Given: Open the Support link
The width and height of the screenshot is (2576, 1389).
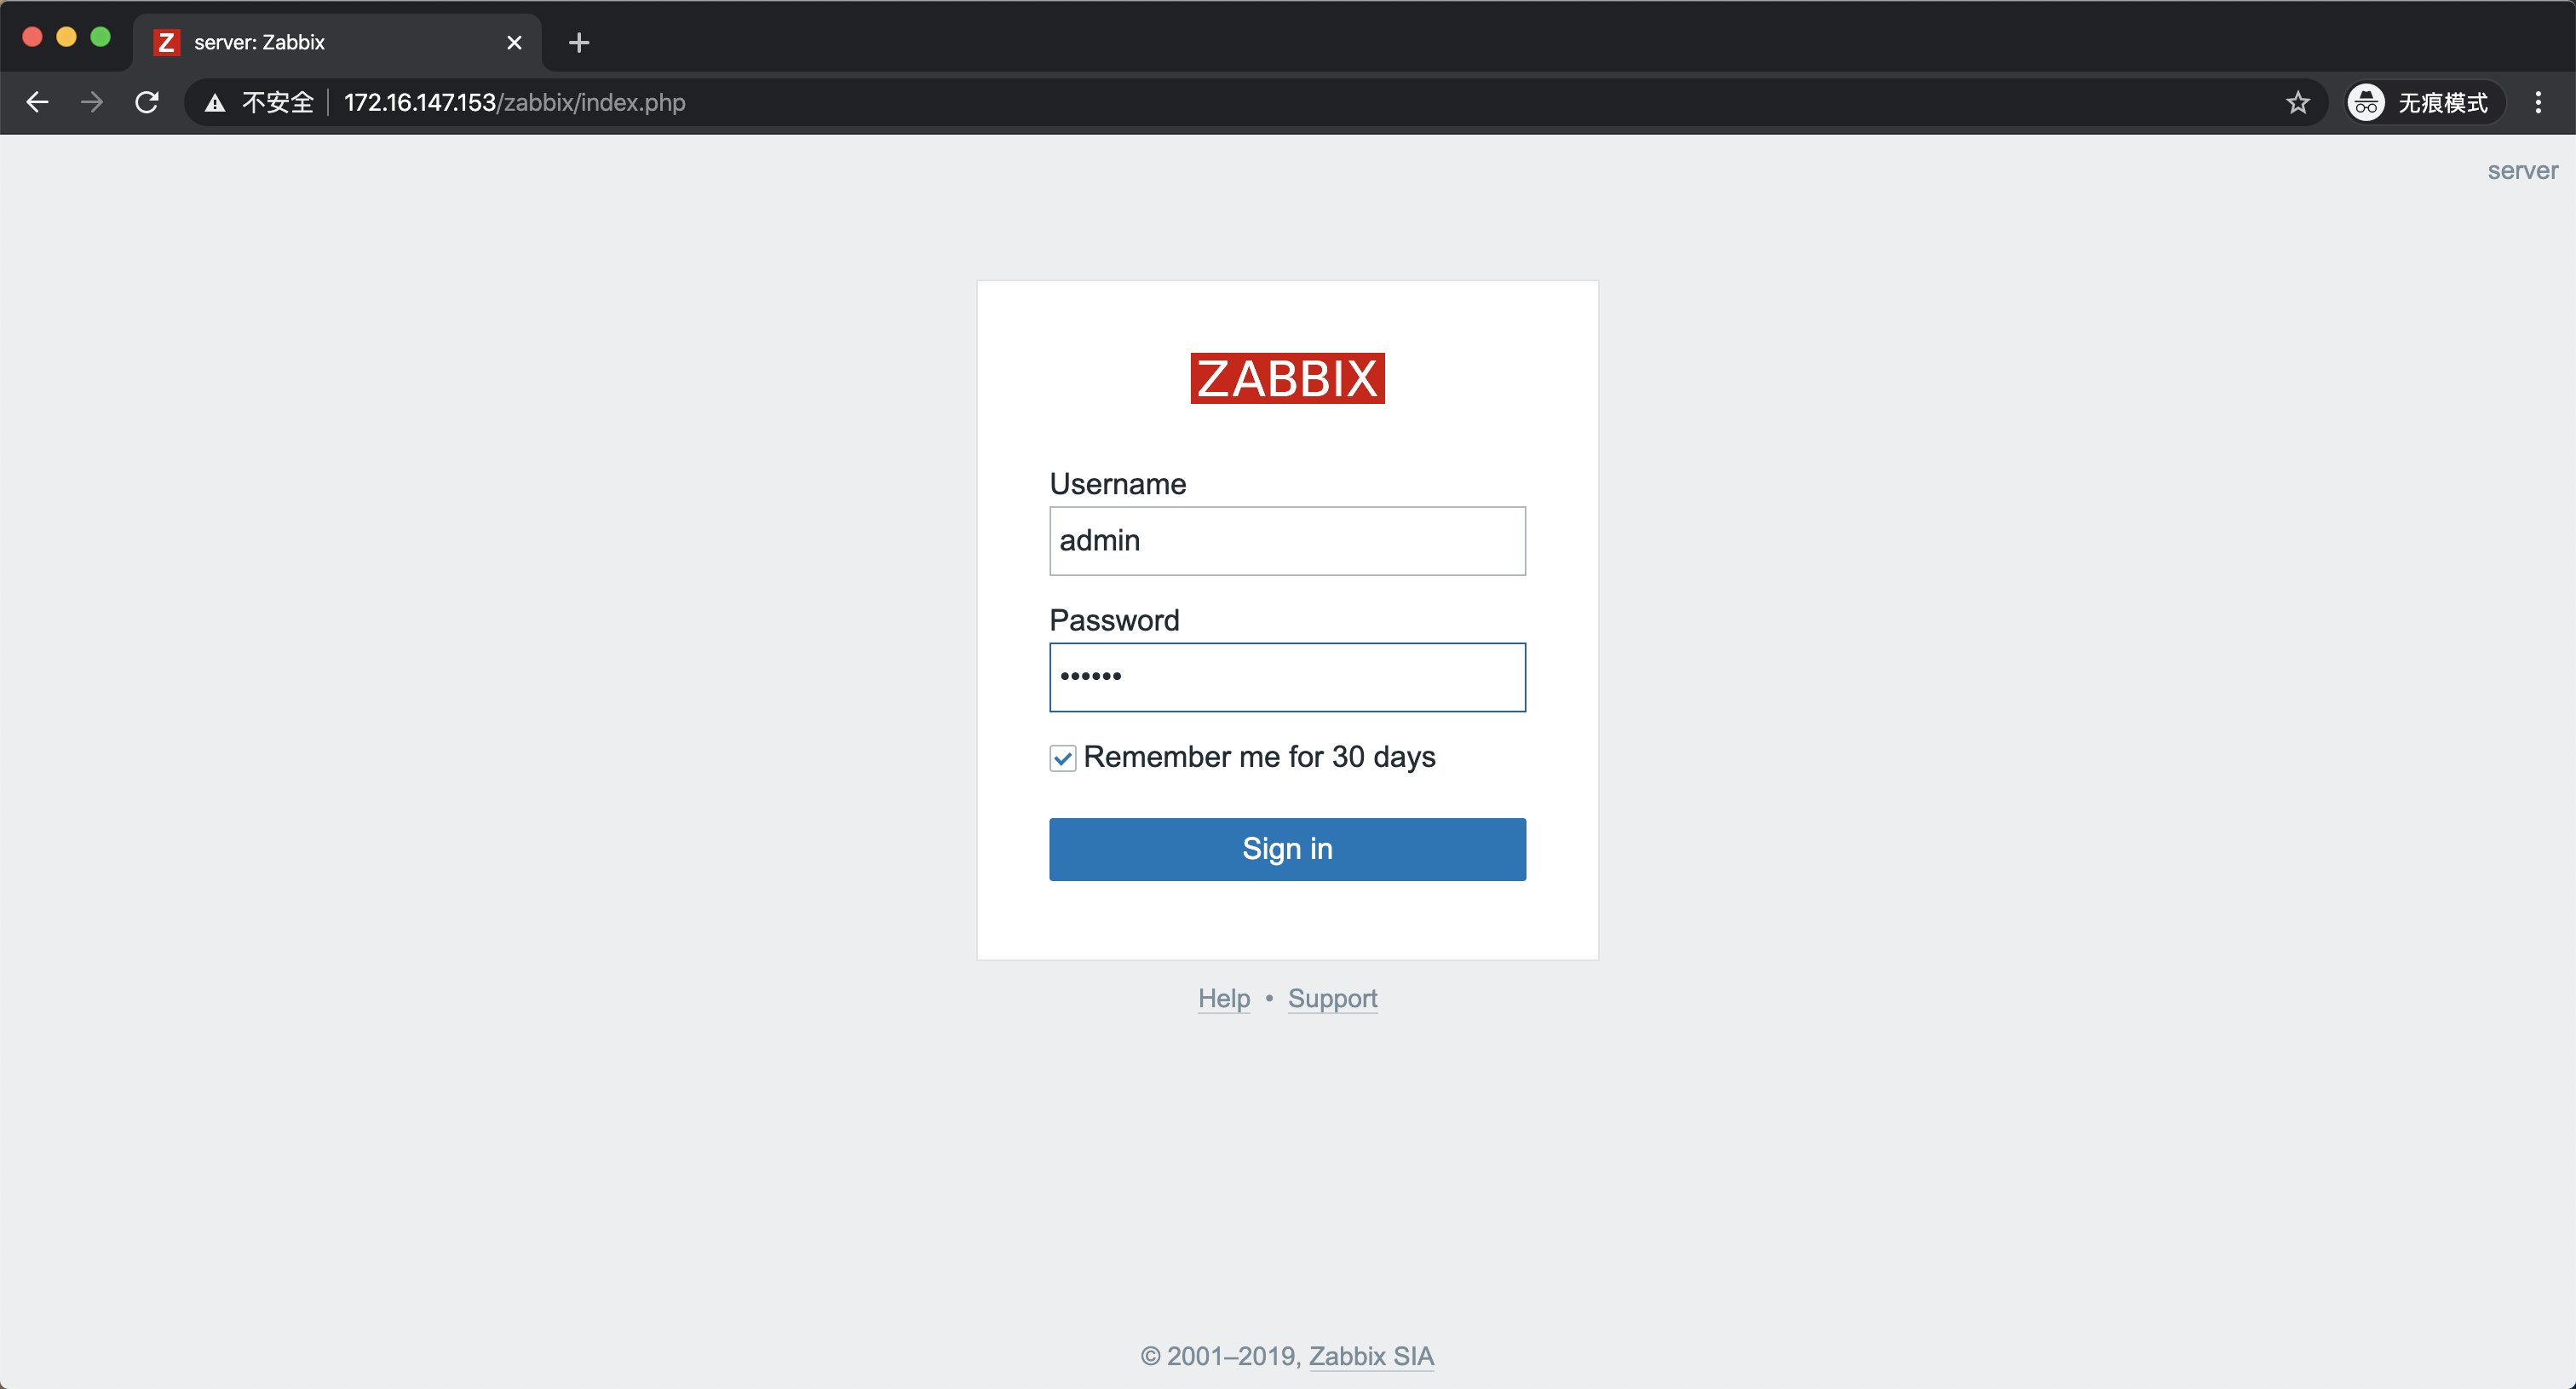Looking at the screenshot, I should click(x=1332, y=998).
